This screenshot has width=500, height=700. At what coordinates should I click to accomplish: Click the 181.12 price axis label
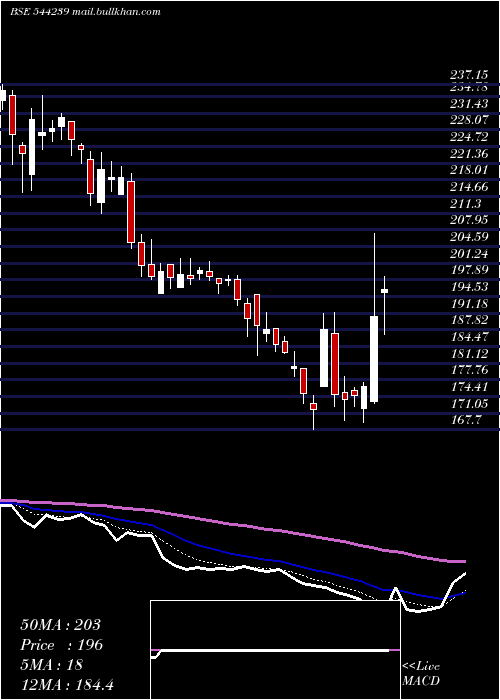[x=469, y=354]
